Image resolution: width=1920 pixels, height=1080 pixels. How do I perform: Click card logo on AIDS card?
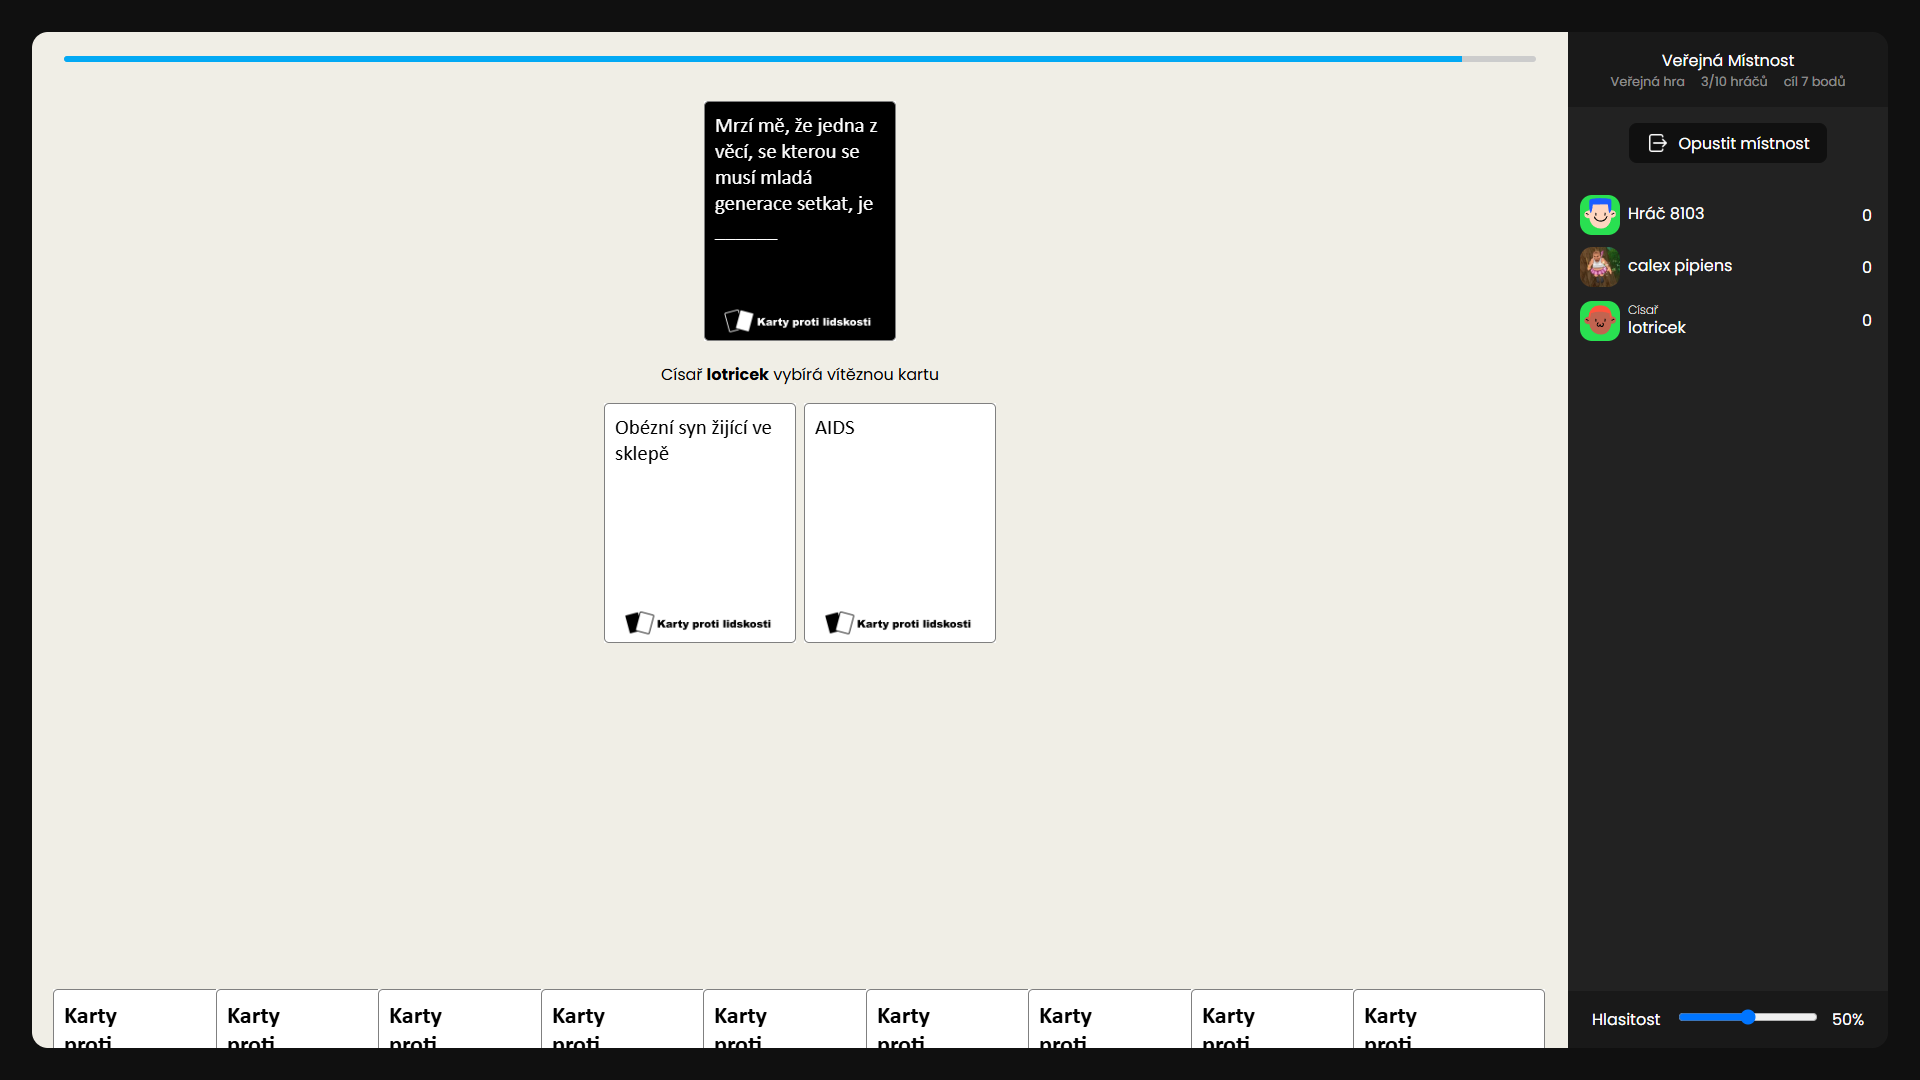click(x=839, y=623)
